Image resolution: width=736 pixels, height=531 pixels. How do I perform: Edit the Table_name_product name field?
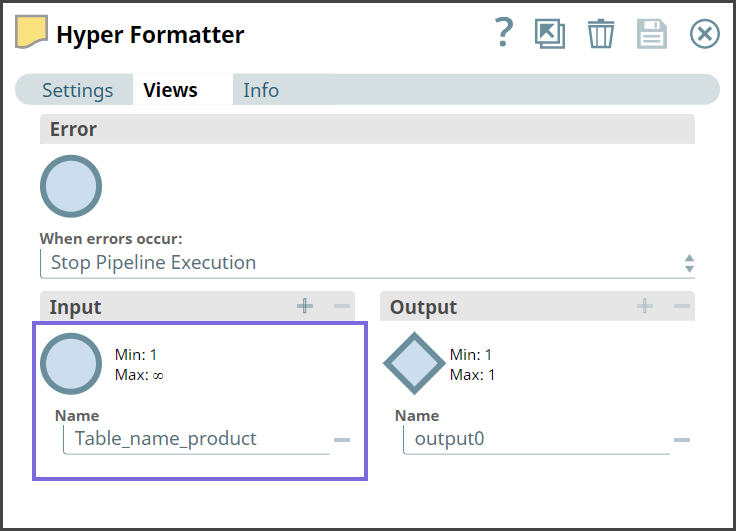[197, 439]
